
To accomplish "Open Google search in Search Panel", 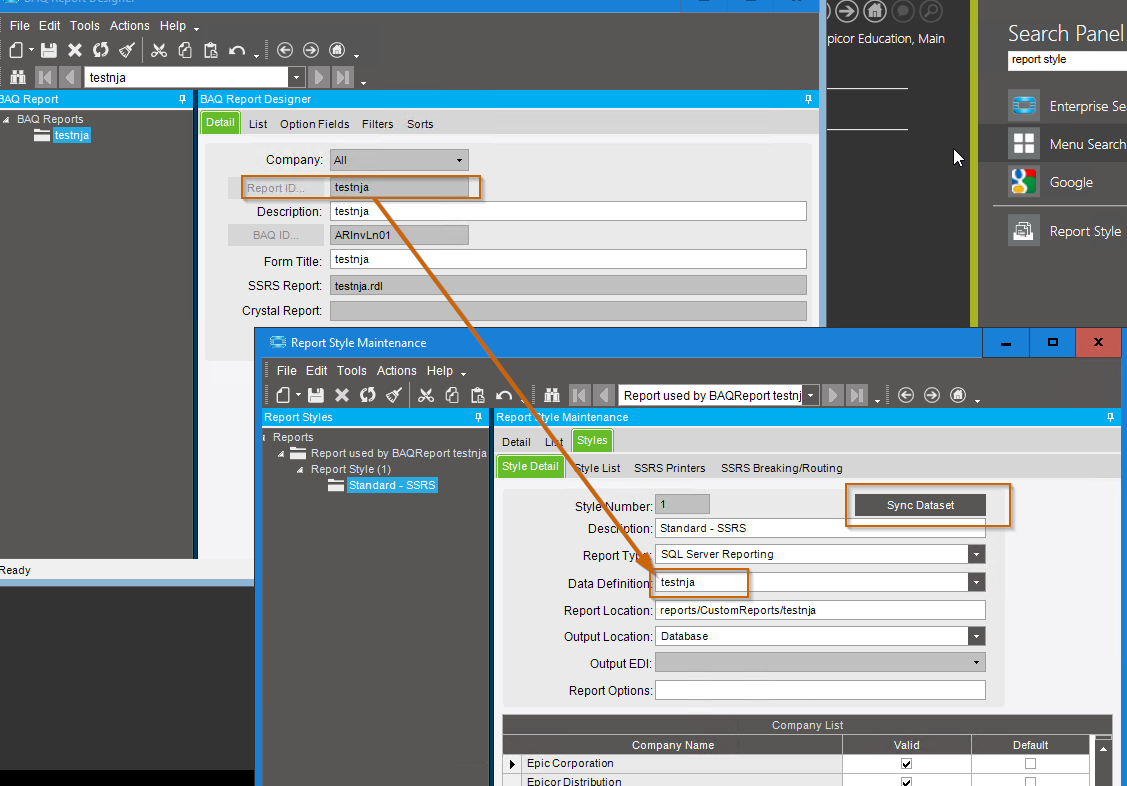I will [x=1071, y=182].
